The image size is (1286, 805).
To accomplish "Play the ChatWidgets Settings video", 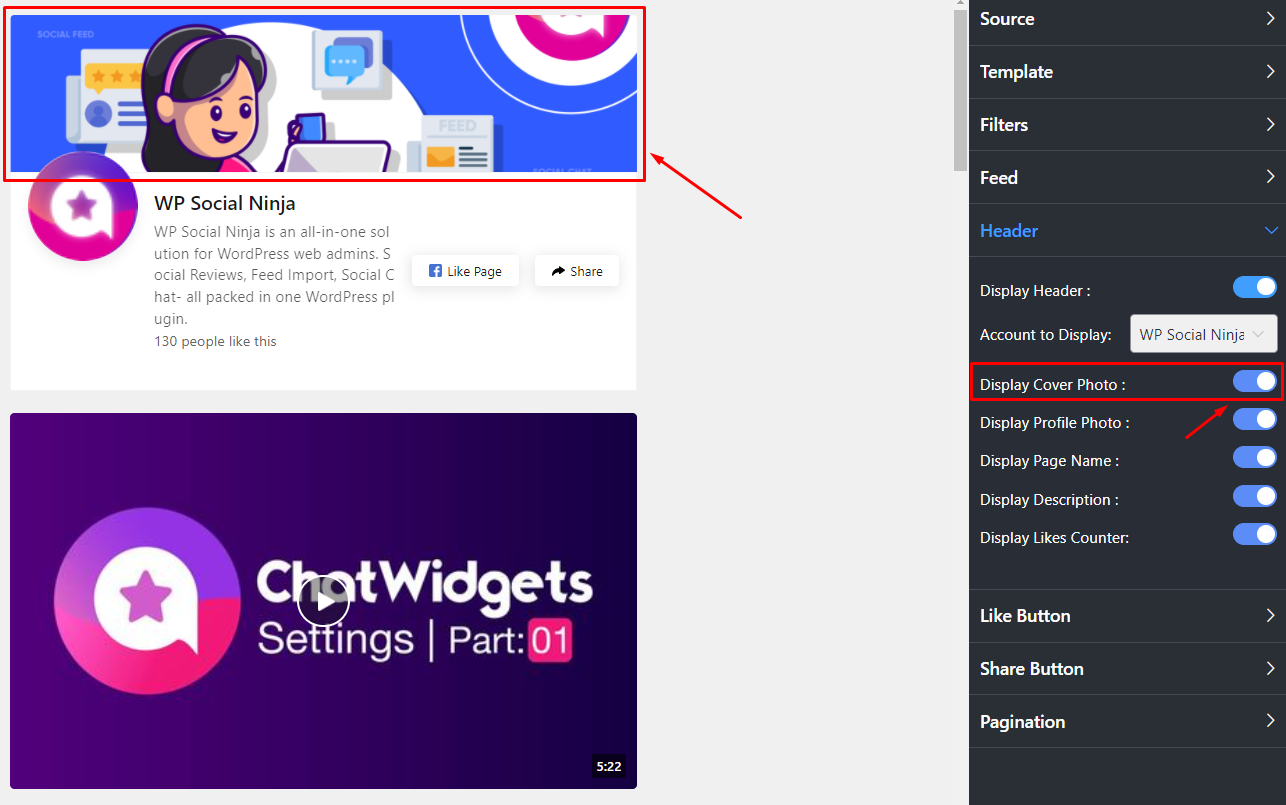I will click(323, 602).
